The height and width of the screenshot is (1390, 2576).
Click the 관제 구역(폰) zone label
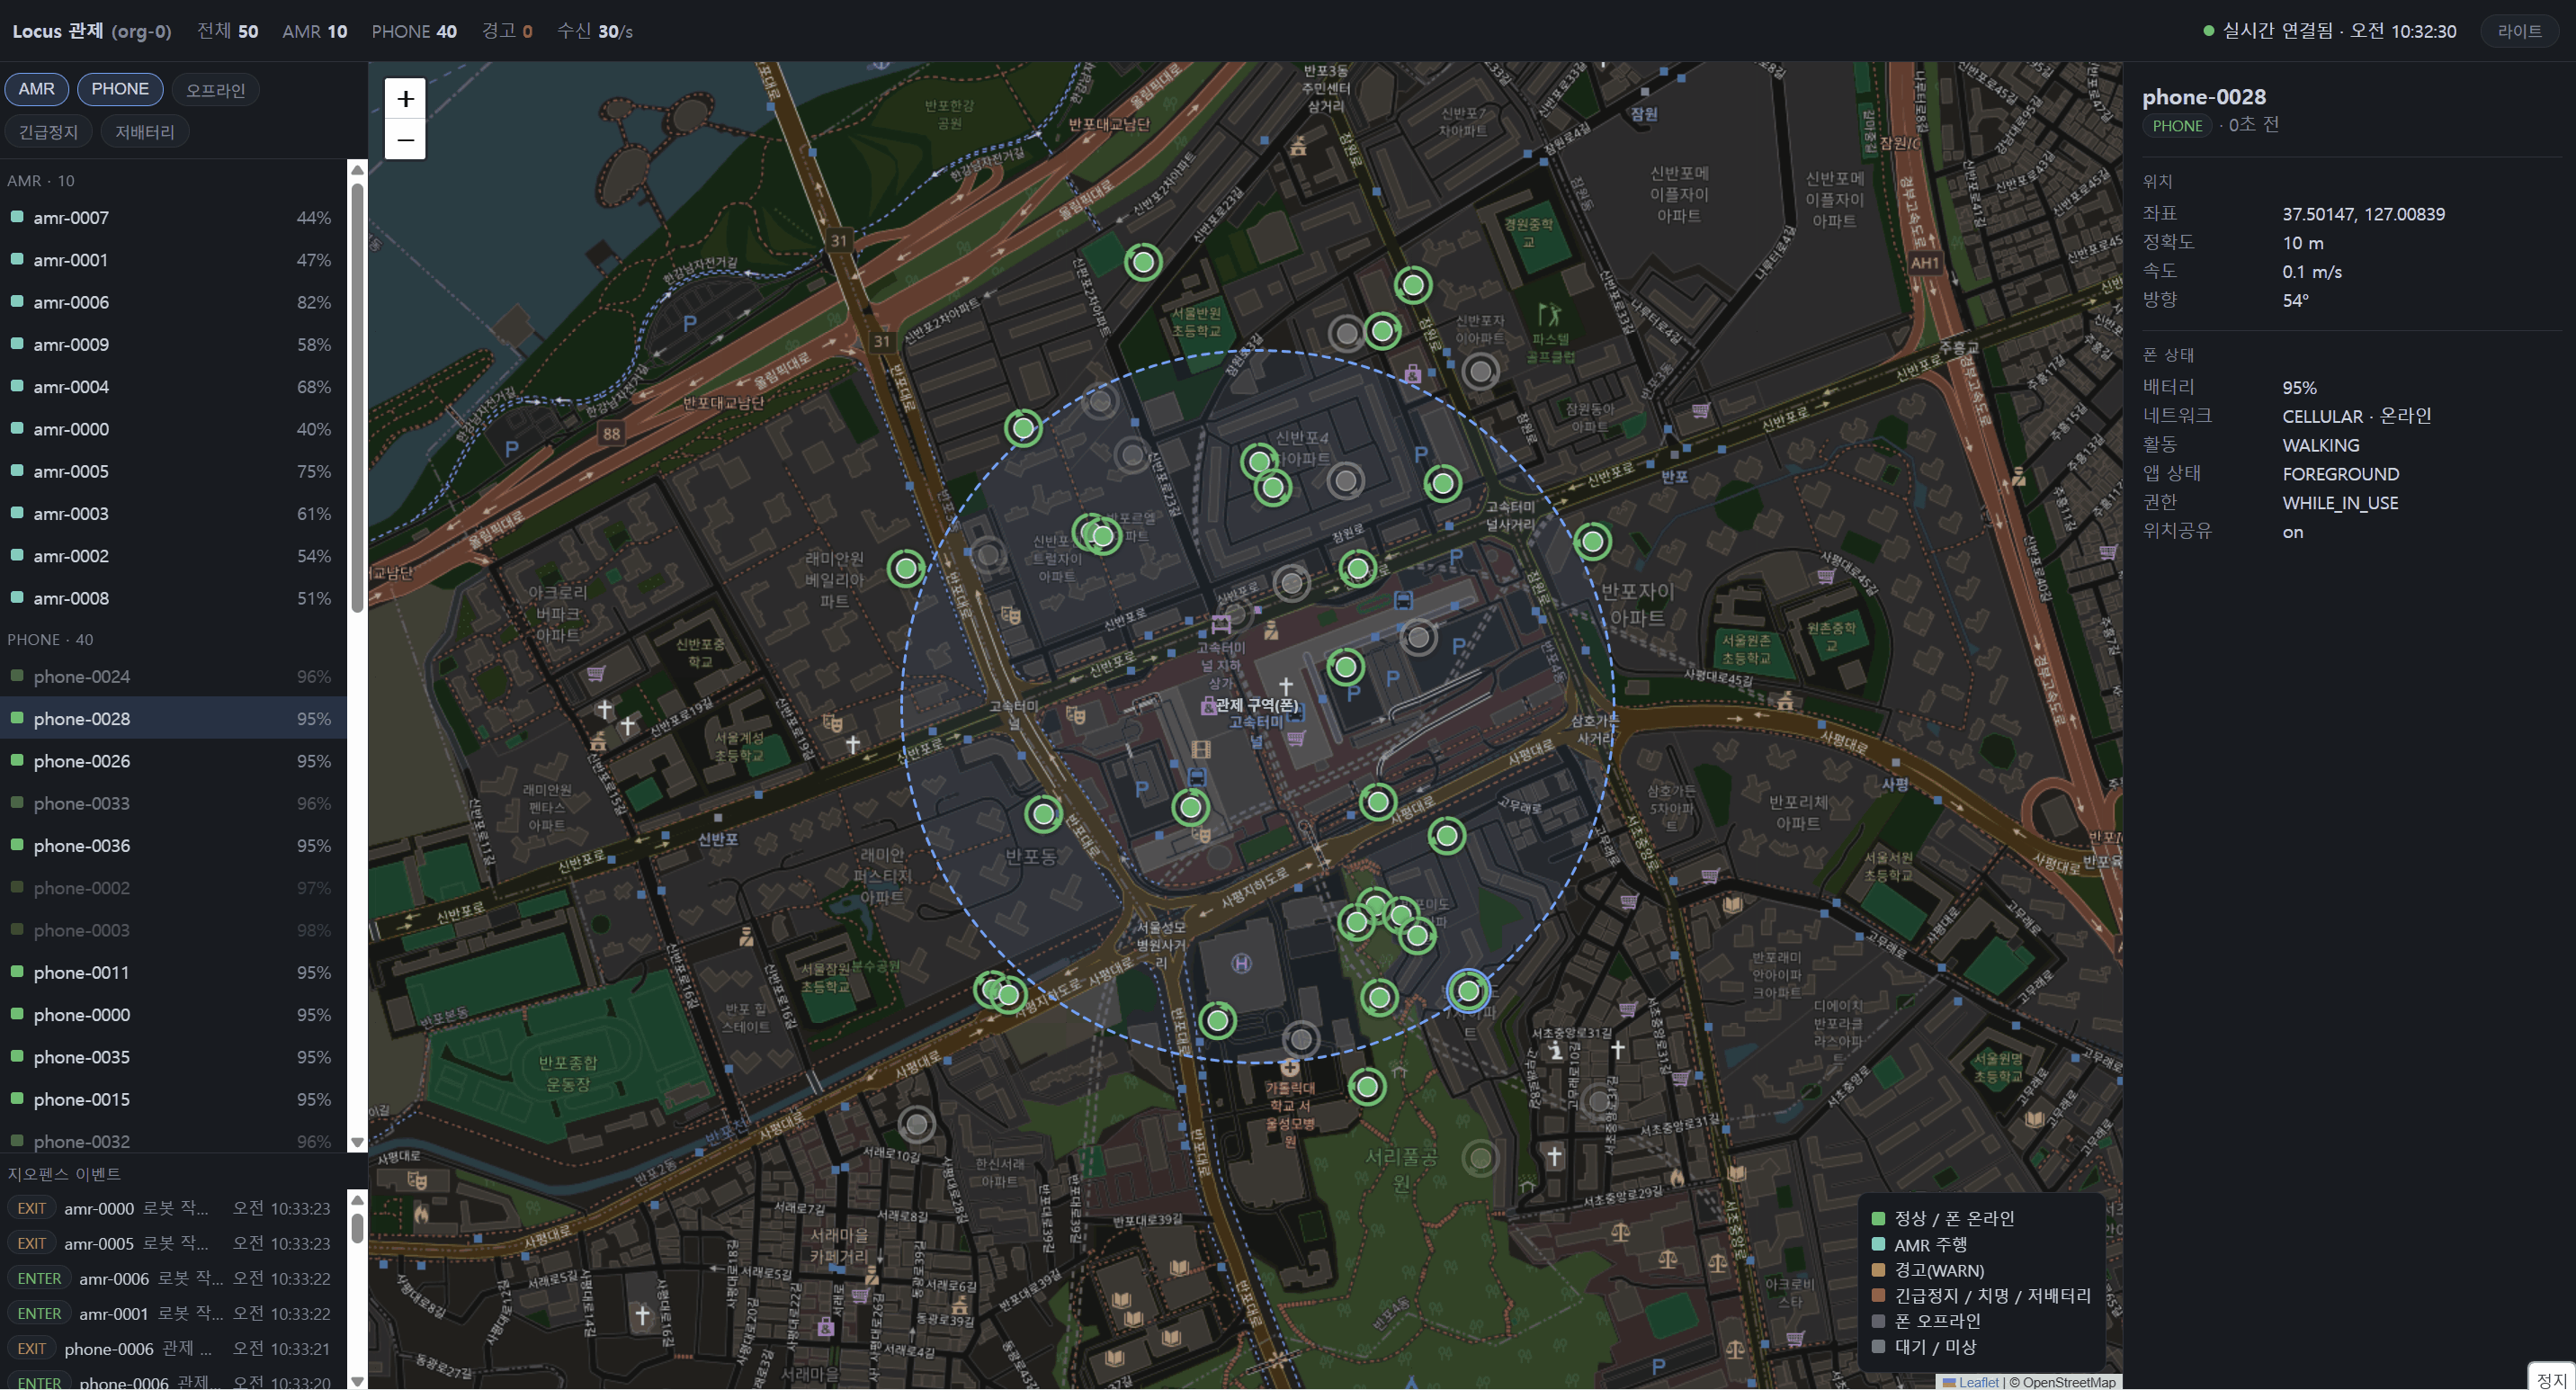tap(1256, 705)
